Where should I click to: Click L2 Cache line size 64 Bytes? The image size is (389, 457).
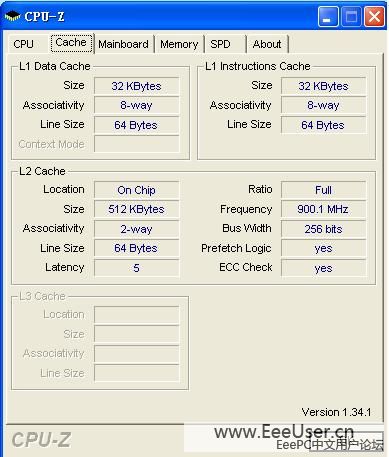point(136,248)
